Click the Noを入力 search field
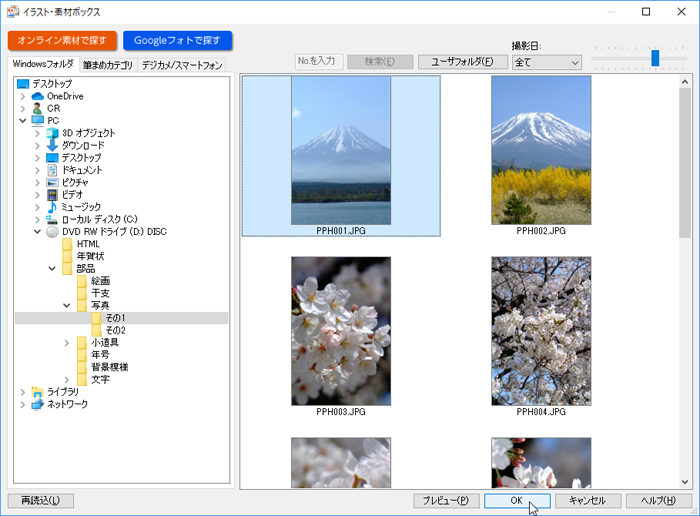This screenshot has width=700, height=516. tap(319, 62)
